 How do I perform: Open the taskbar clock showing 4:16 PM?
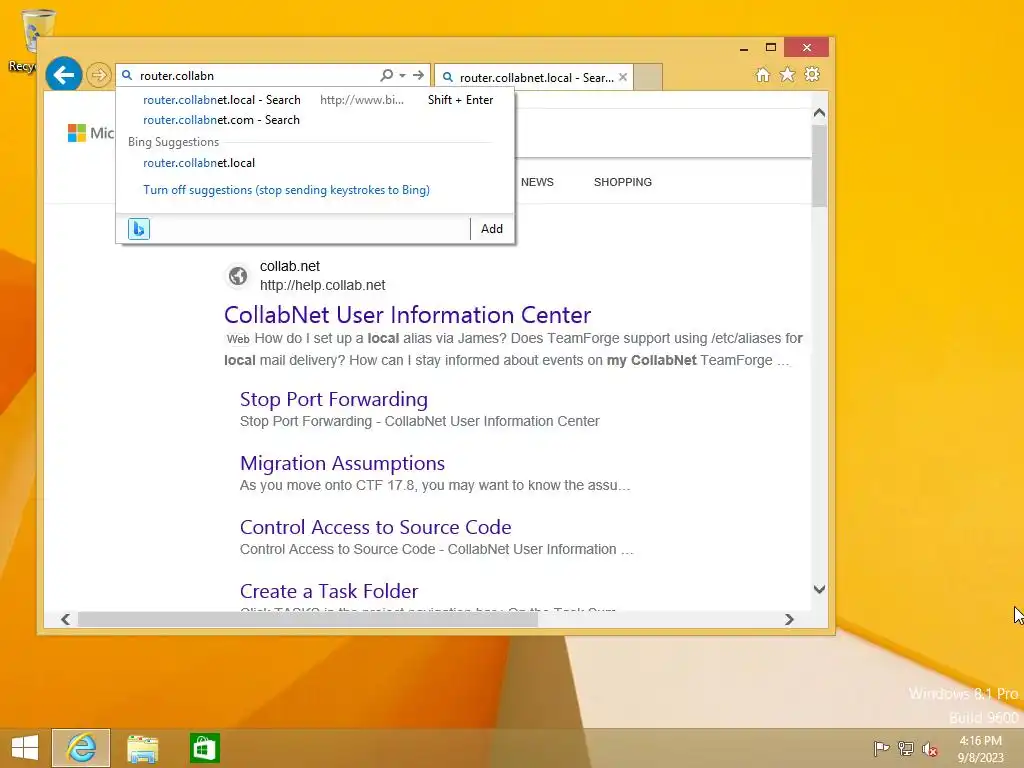coord(980,749)
